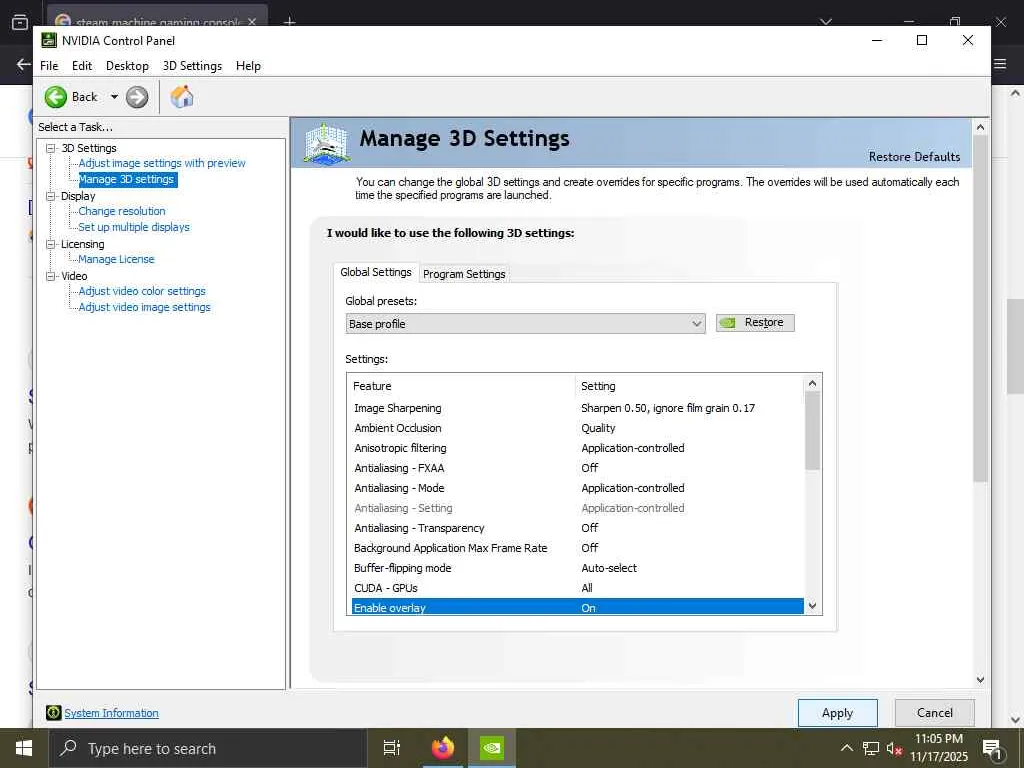The height and width of the screenshot is (768, 1024).
Task: Open the Edit menu
Action: coord(82,66)
